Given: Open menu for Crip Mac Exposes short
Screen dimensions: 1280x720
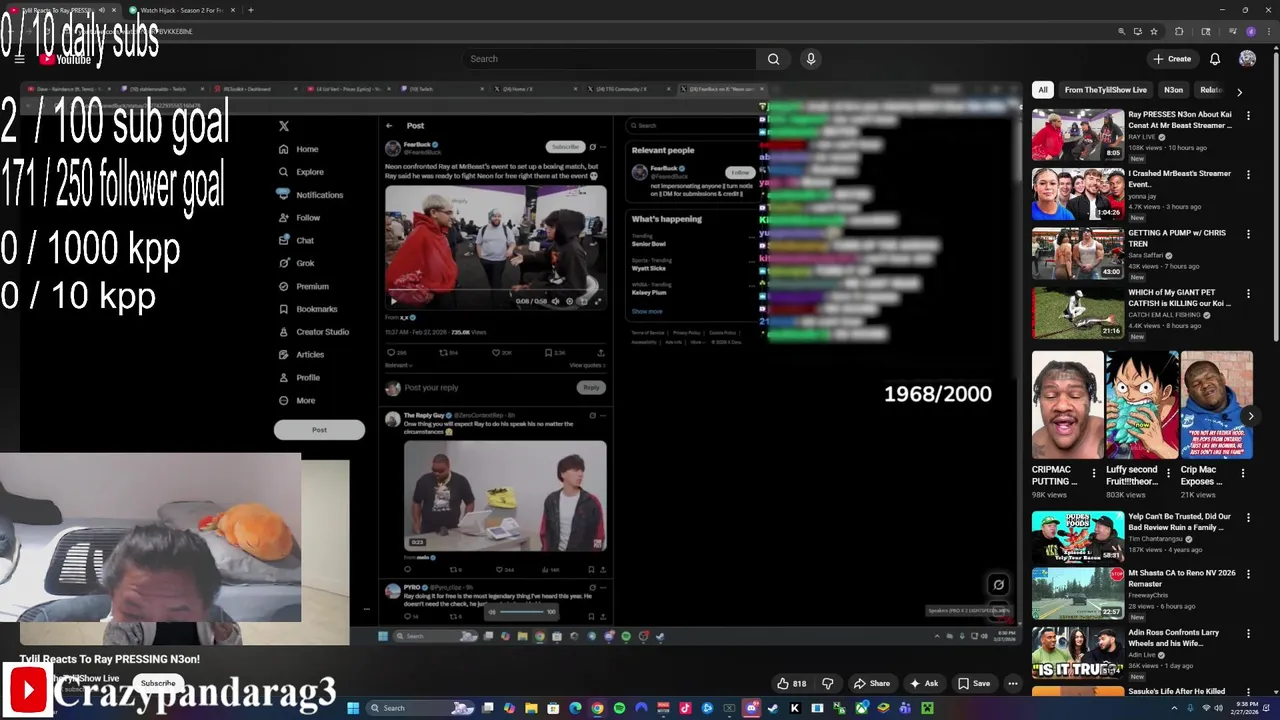Looking at the screenshot, I should coord(1243,473).
